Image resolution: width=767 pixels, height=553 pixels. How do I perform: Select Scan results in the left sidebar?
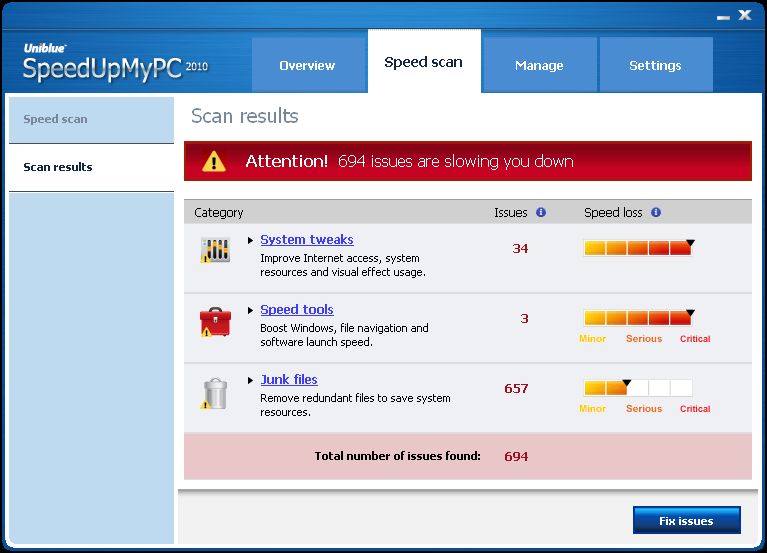91,167
